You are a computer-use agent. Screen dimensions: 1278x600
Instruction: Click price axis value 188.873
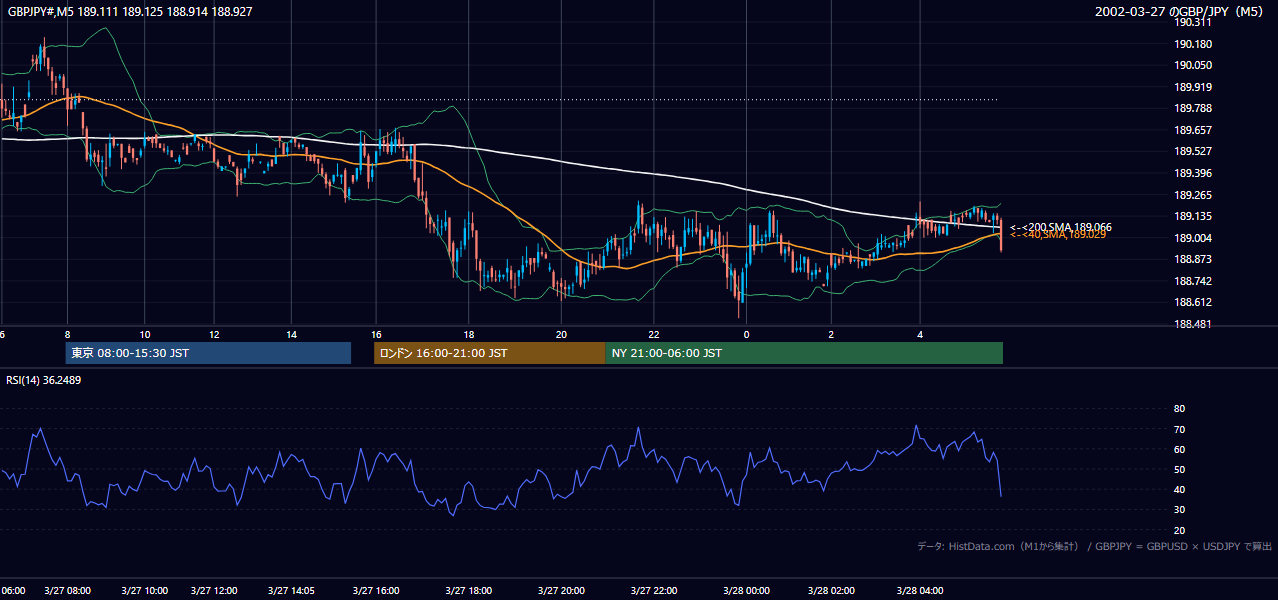(1193, 260)
